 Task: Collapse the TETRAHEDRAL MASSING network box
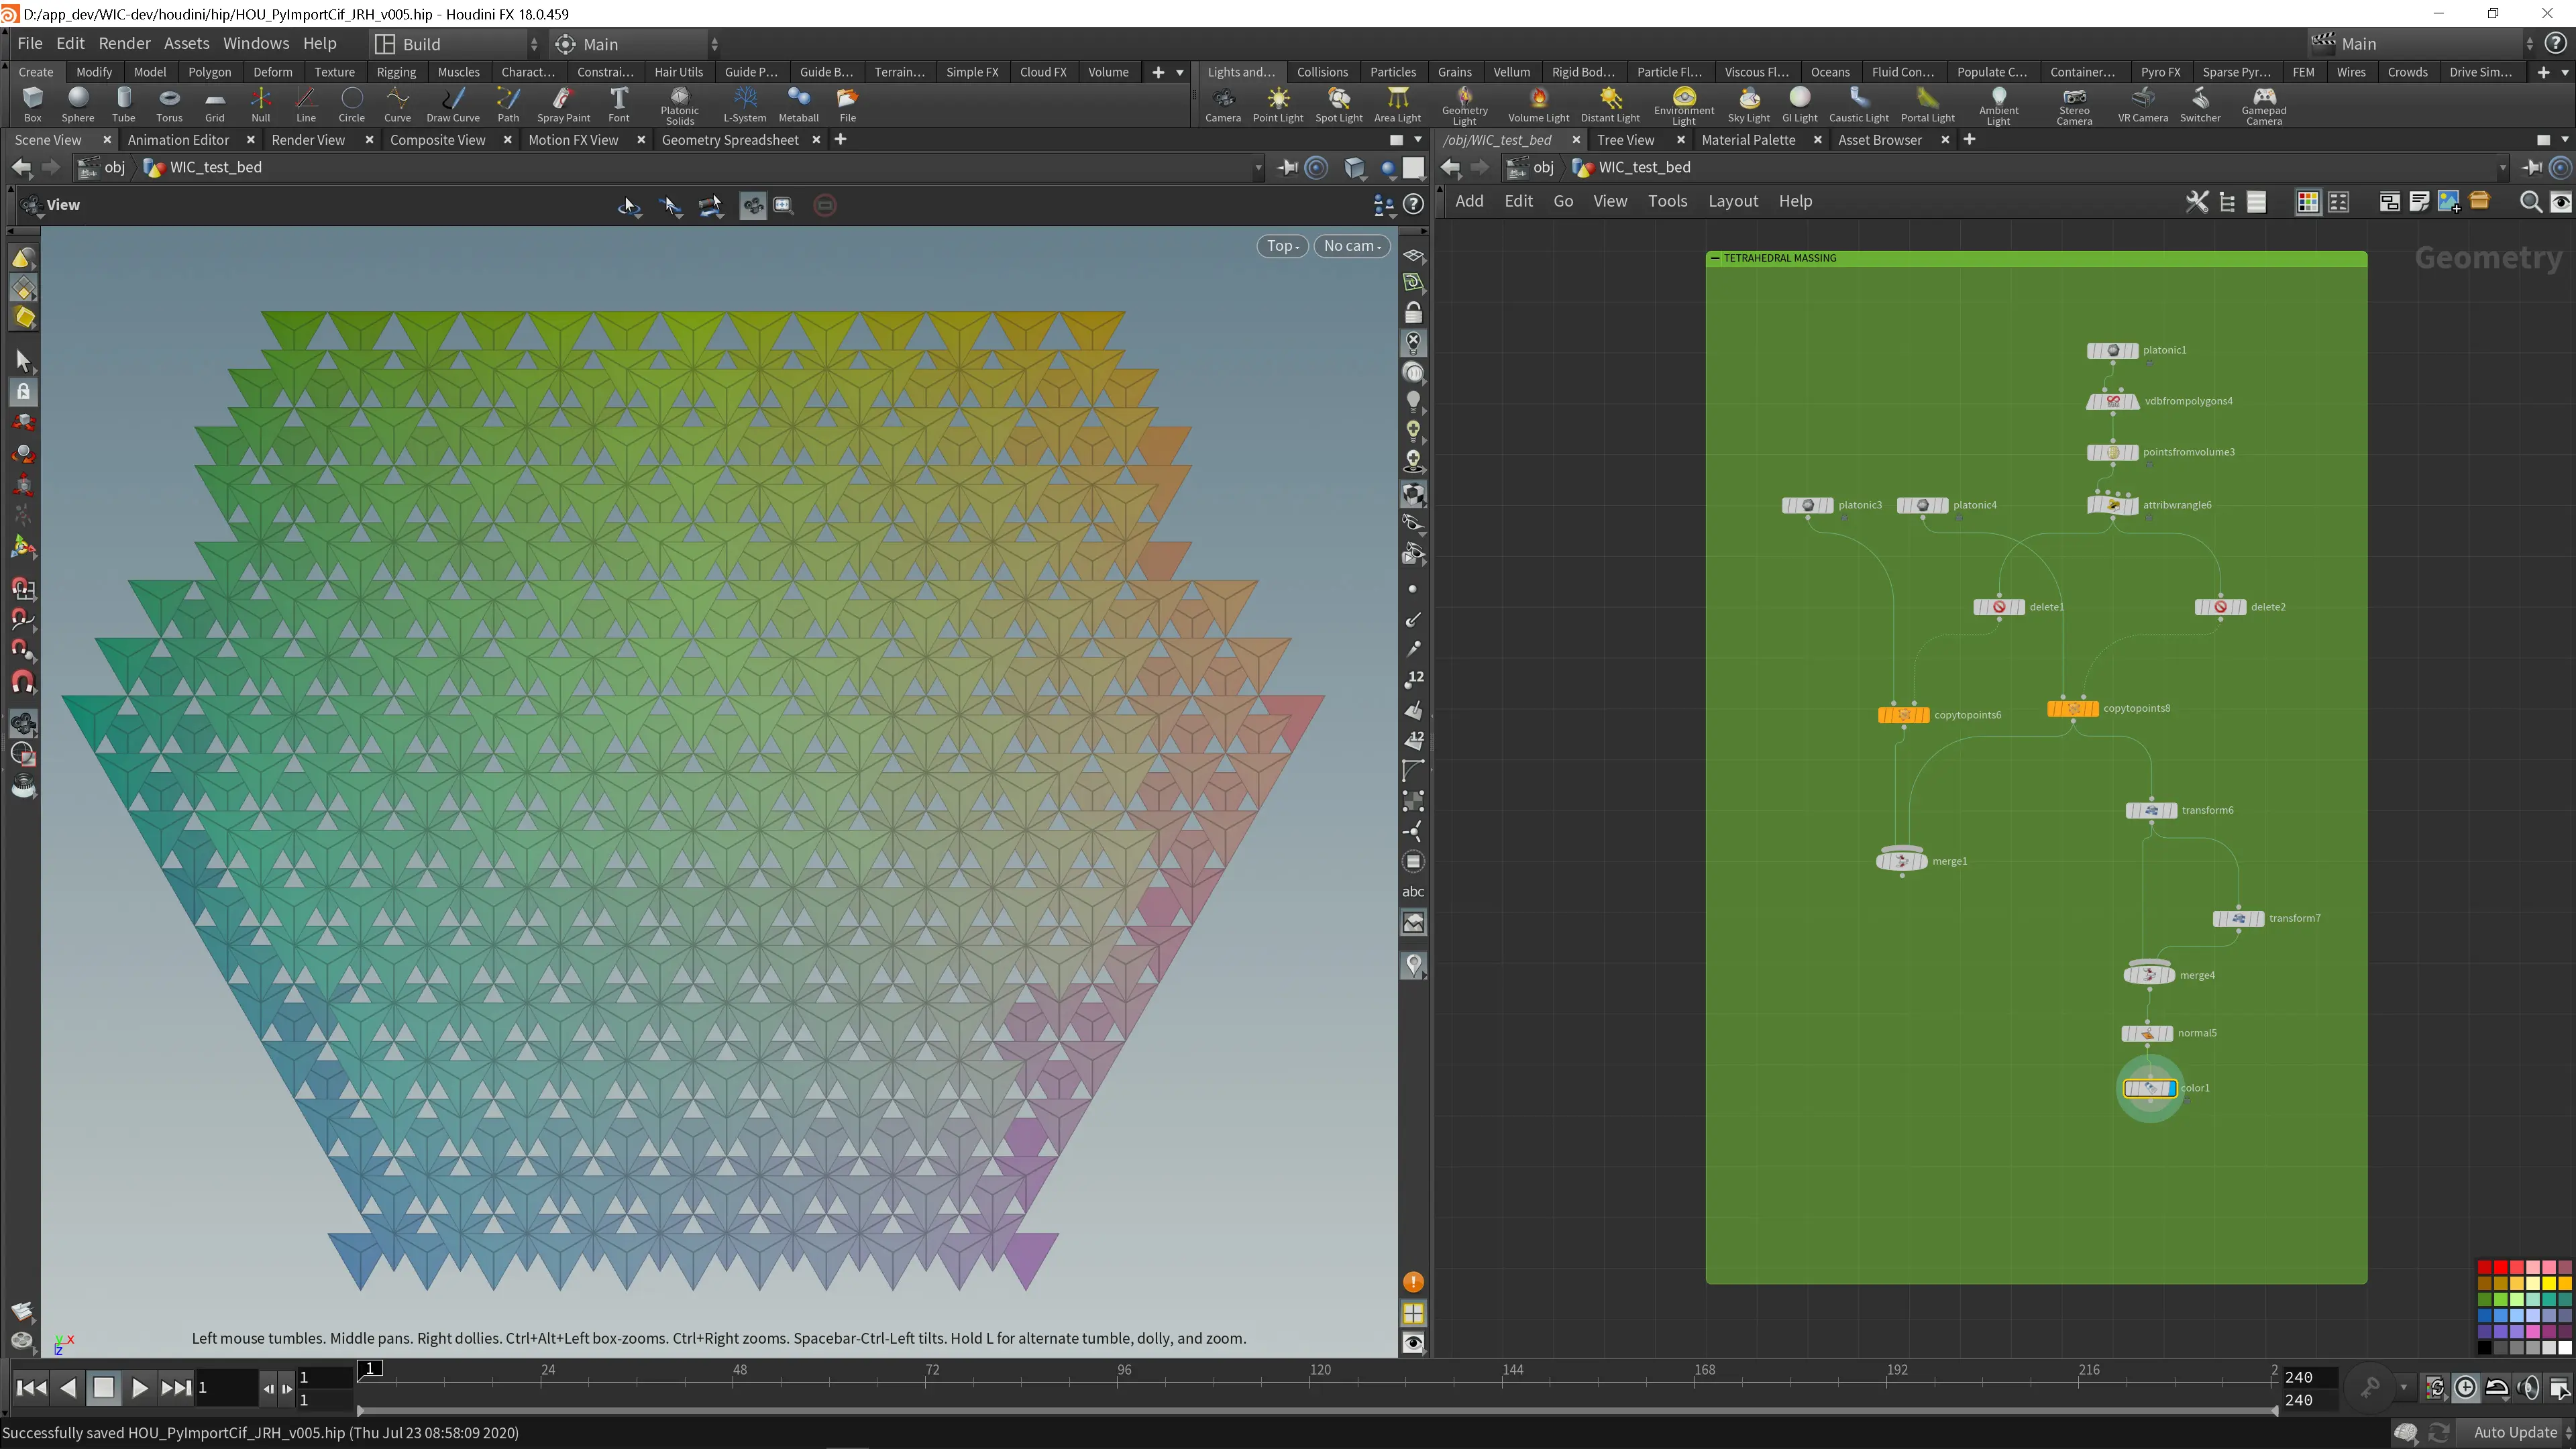point(1716,258)
